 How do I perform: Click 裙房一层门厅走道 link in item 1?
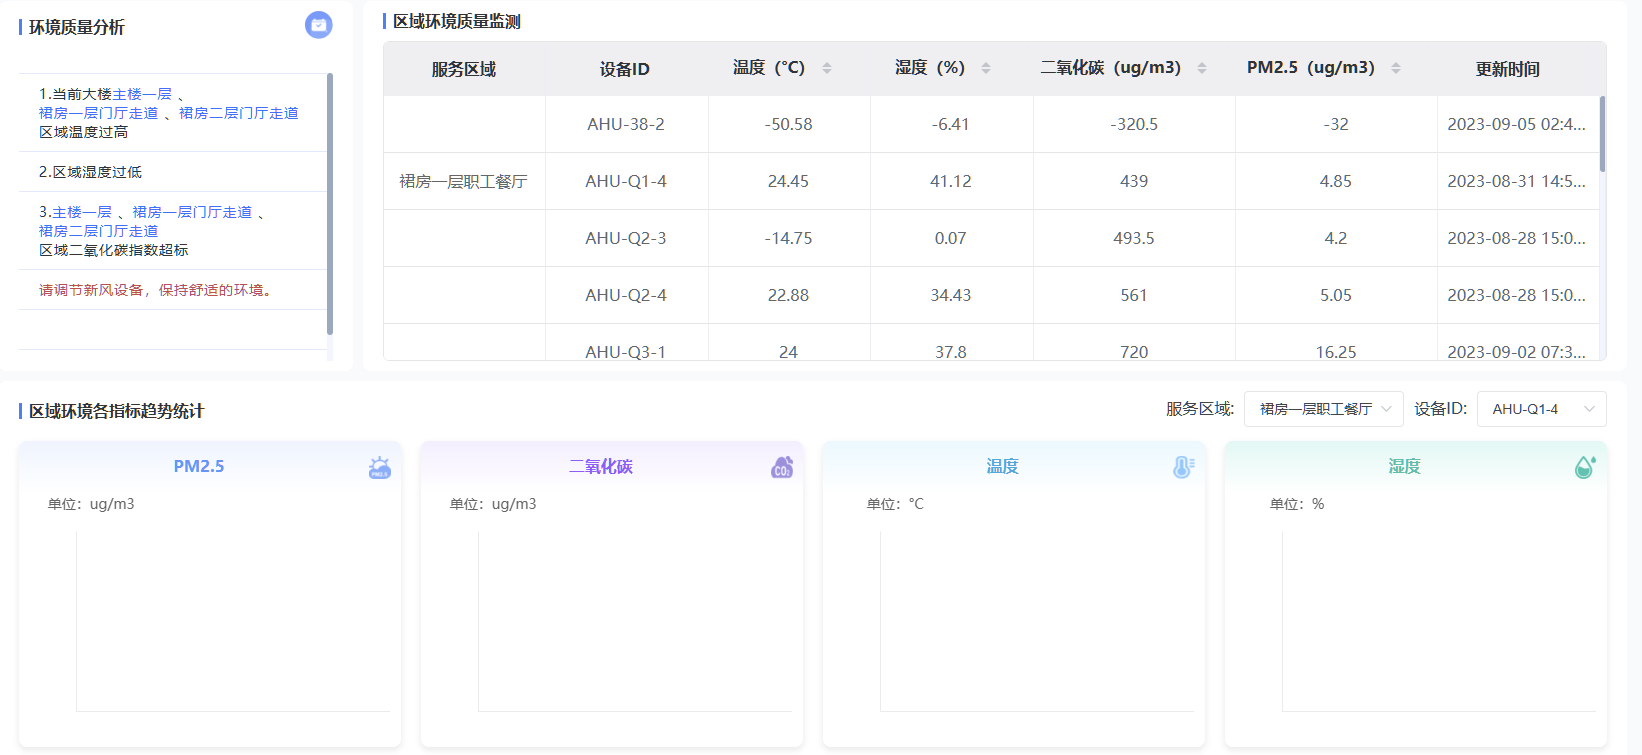tap(99, 113)
